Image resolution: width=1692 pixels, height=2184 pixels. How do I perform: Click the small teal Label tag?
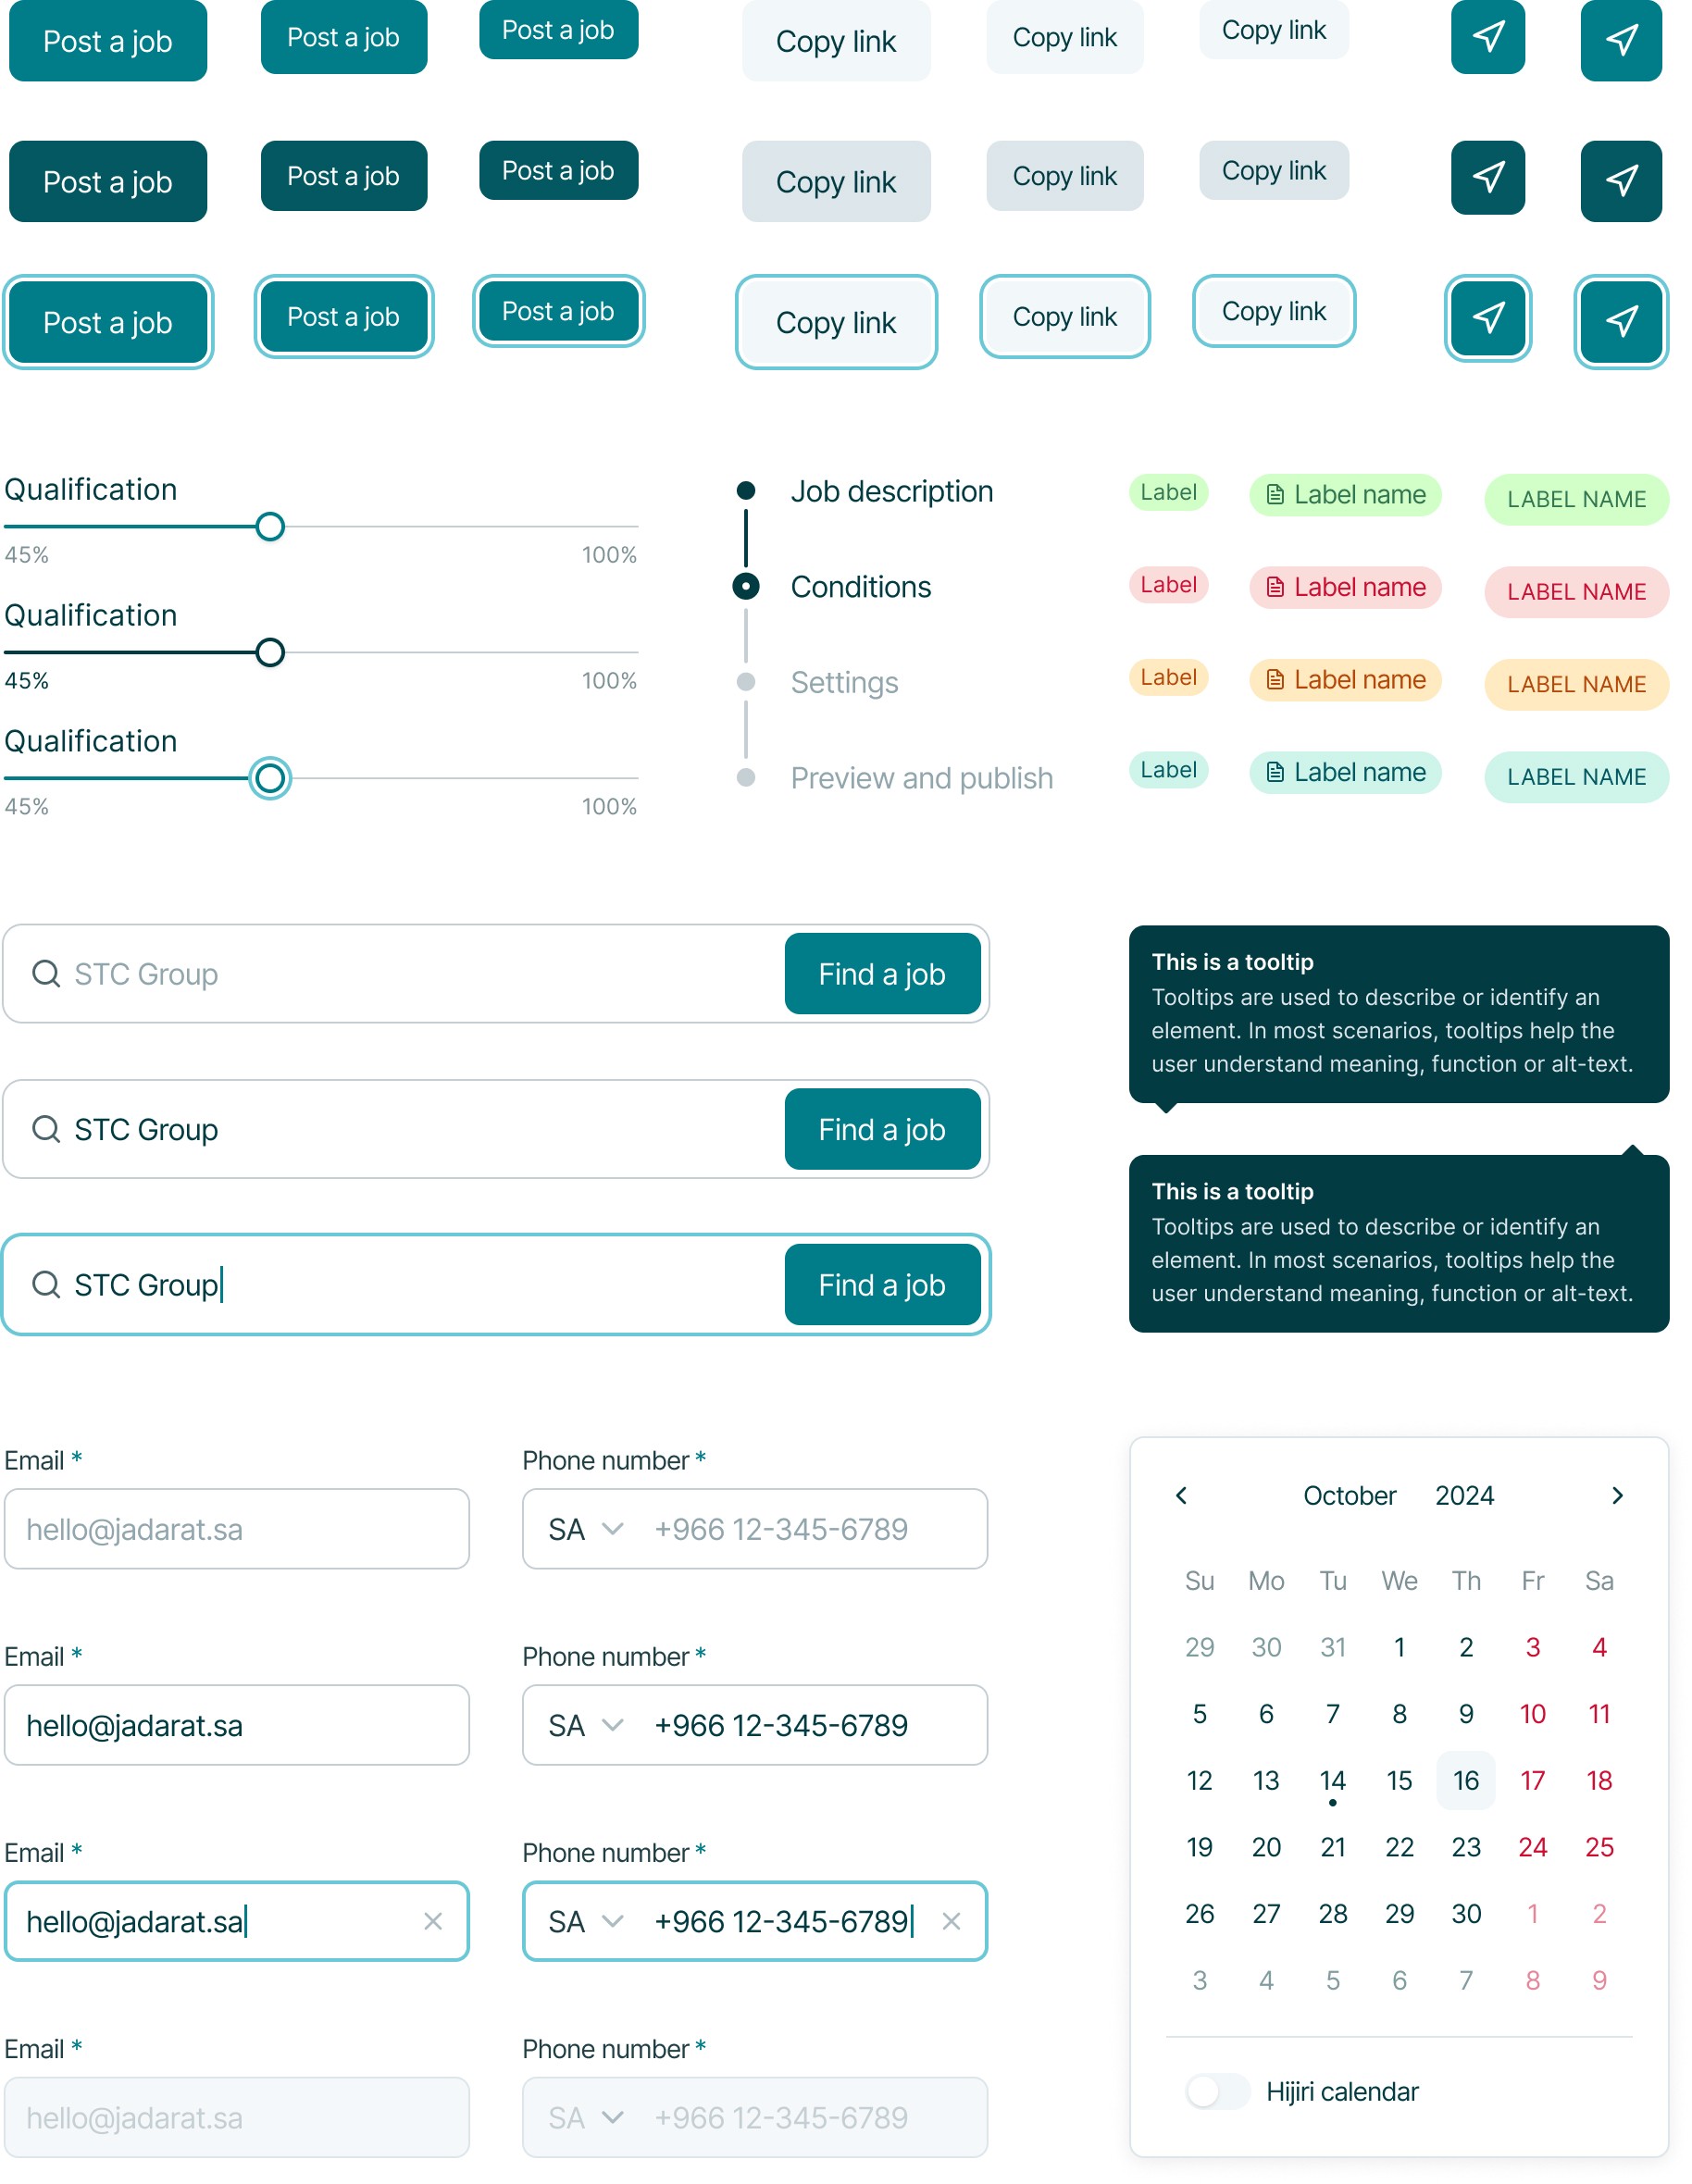[x=1168, y=770]
